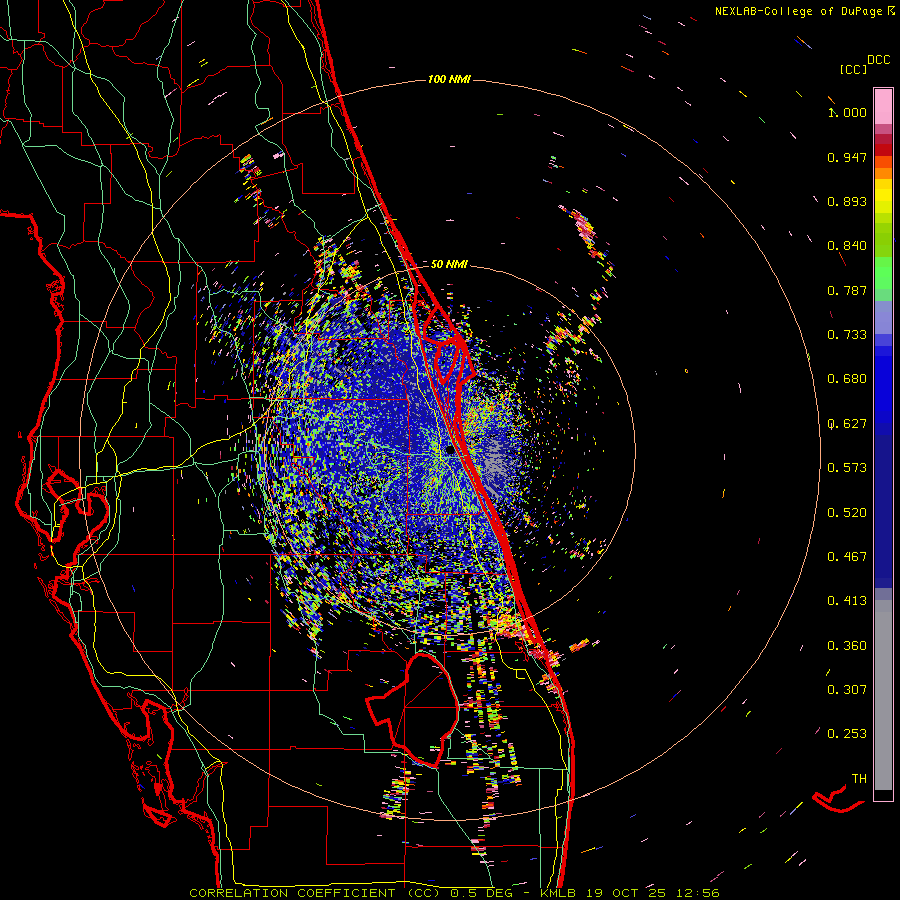Select the 0.947 scale value
This screenshot has width=900, height=900.
[847, 157]
